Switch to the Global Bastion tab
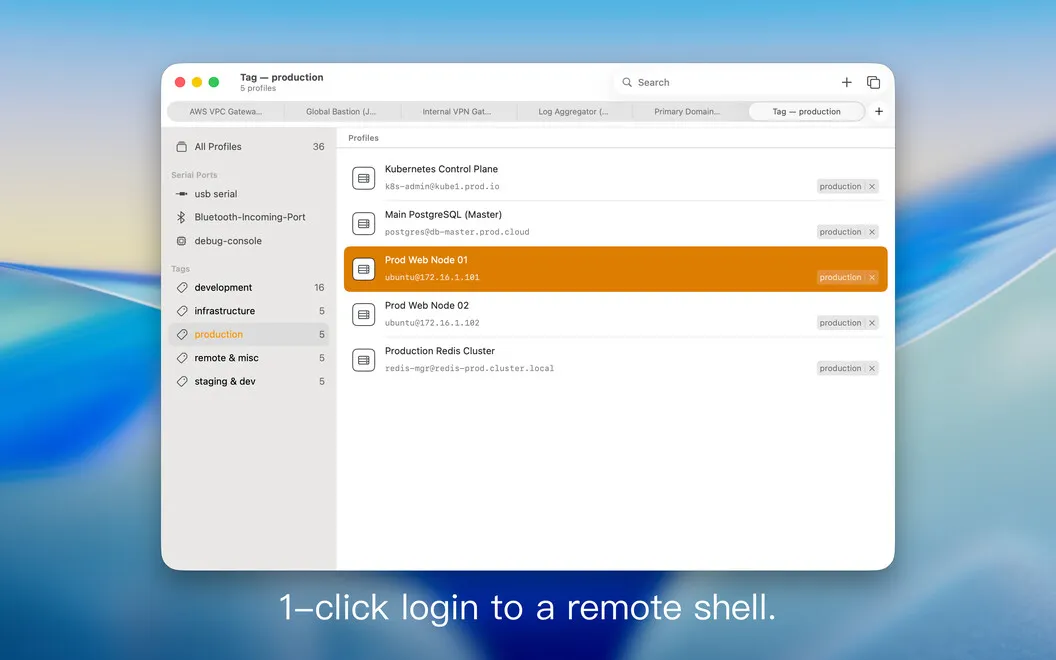Screen dimensions: 1056x660 pos(341,112)
